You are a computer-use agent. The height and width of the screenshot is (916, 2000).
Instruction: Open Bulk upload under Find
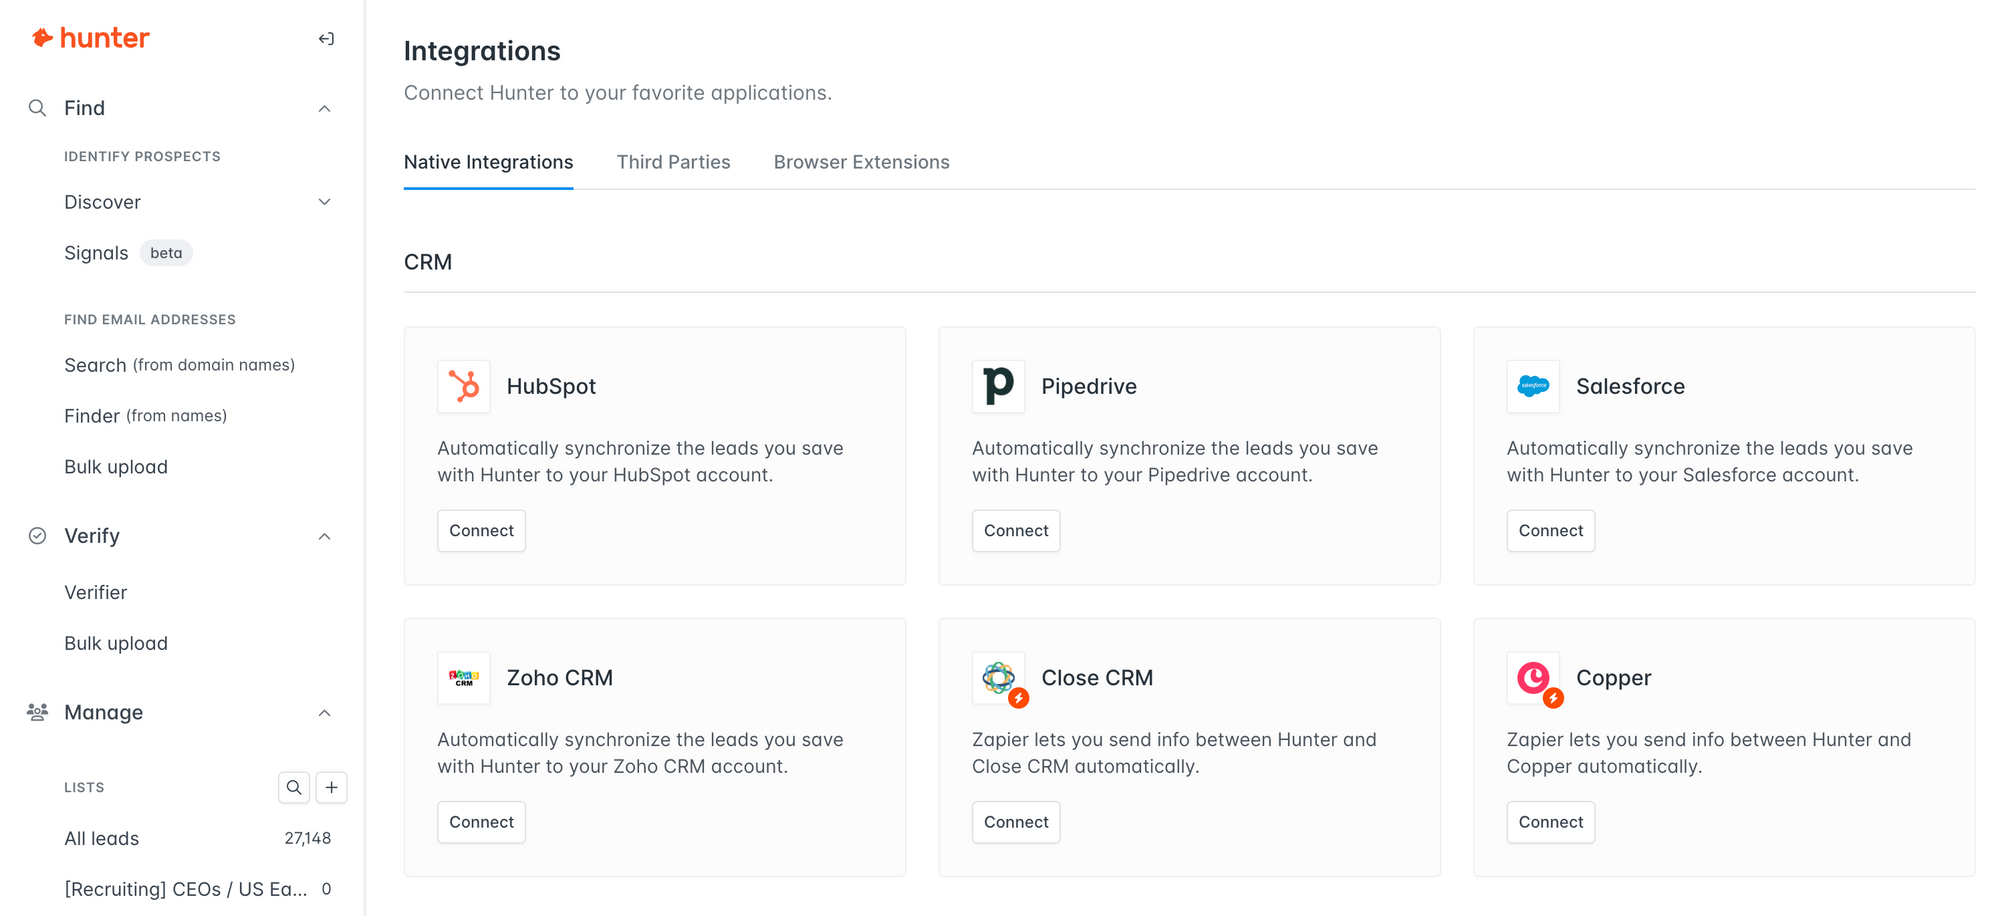(x=116, y=467)
